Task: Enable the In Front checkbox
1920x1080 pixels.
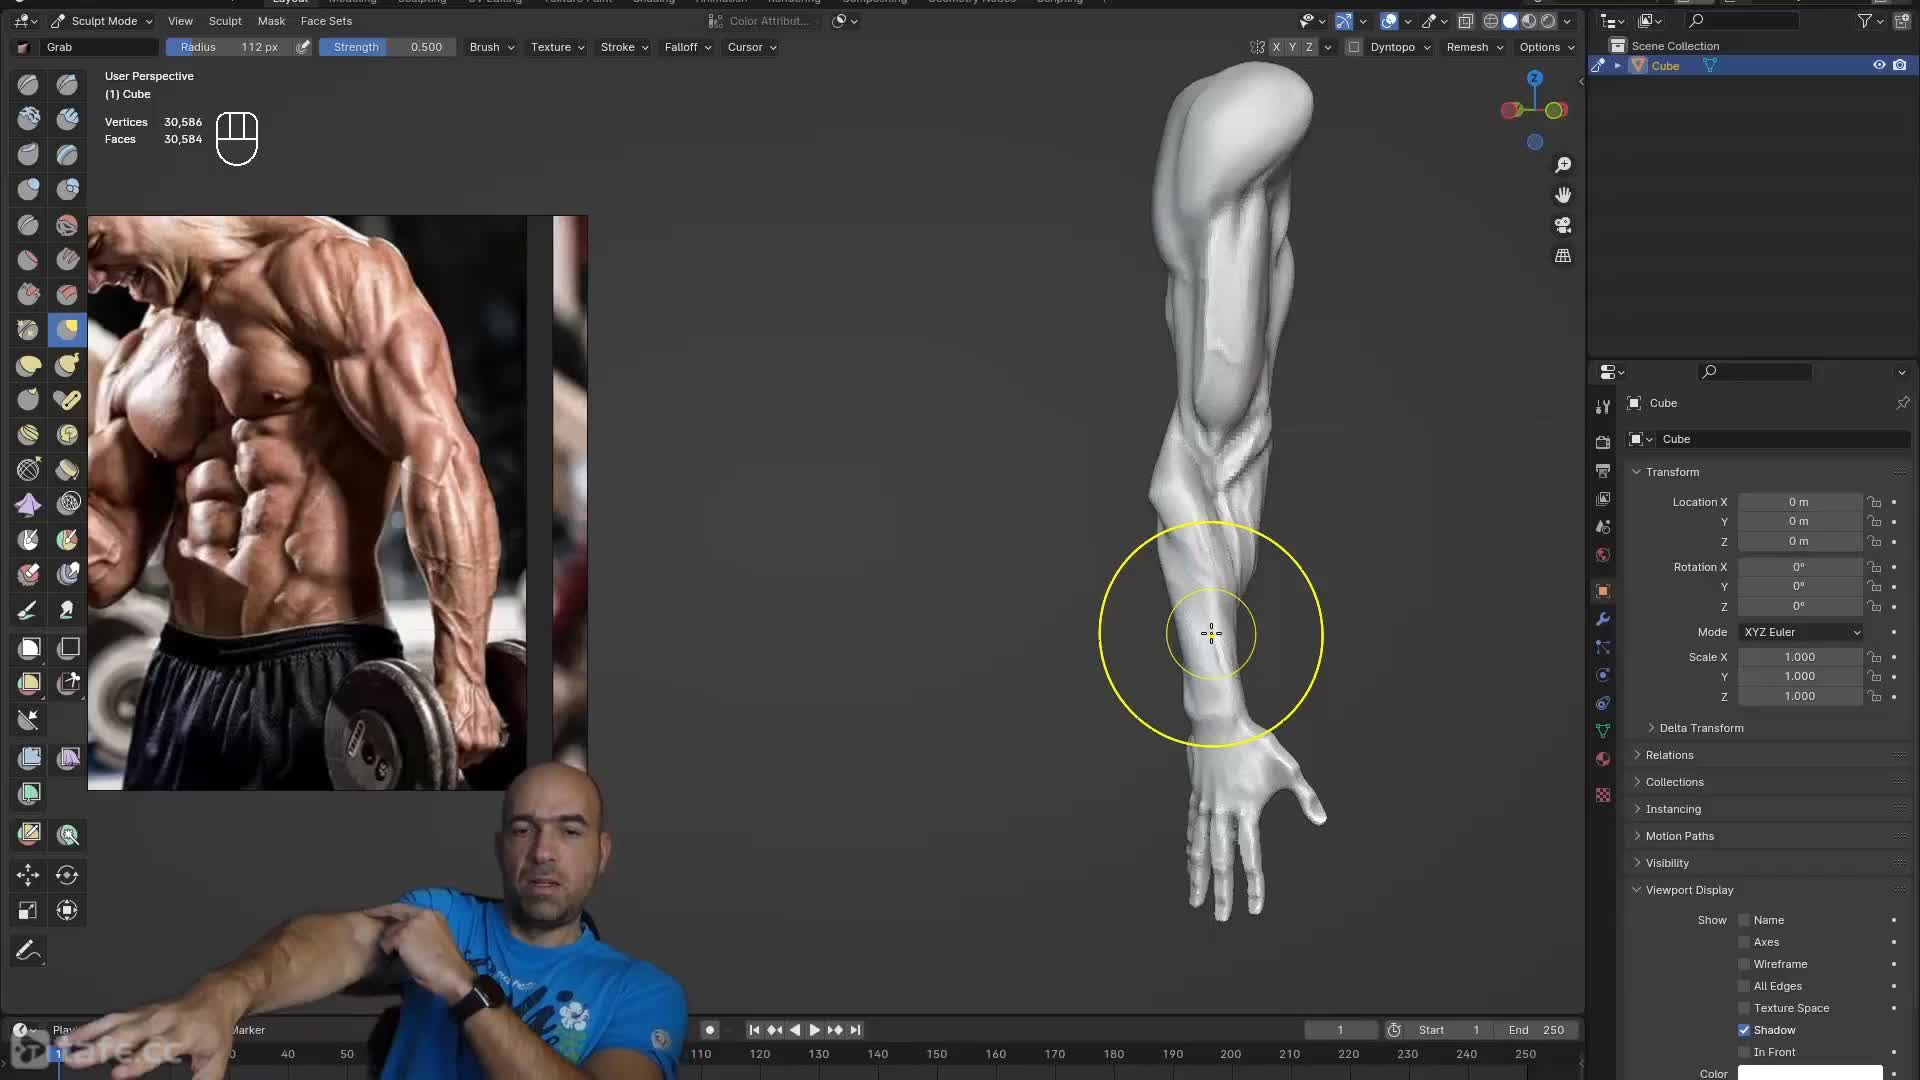Action: 1744,1052
